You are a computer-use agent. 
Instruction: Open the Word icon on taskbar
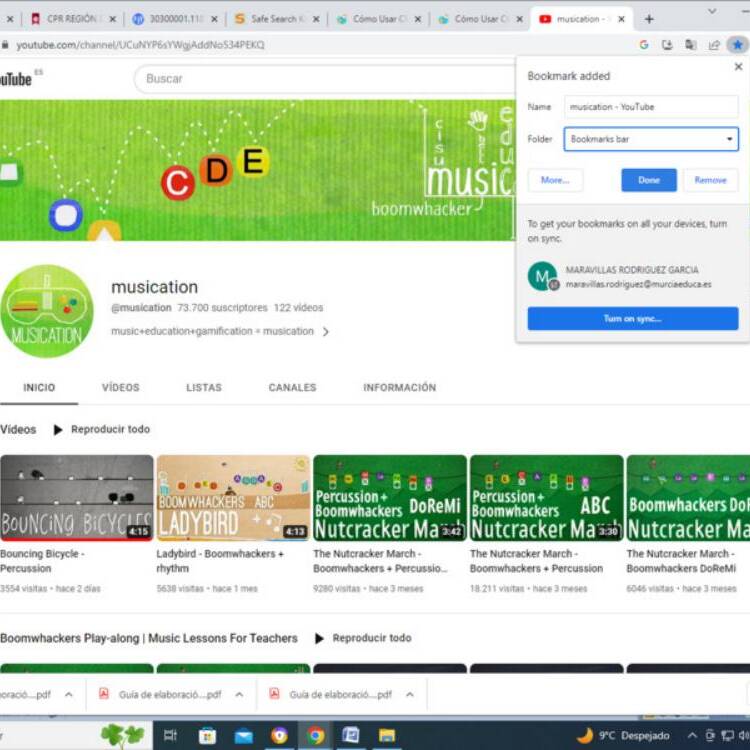coord(351,736)
